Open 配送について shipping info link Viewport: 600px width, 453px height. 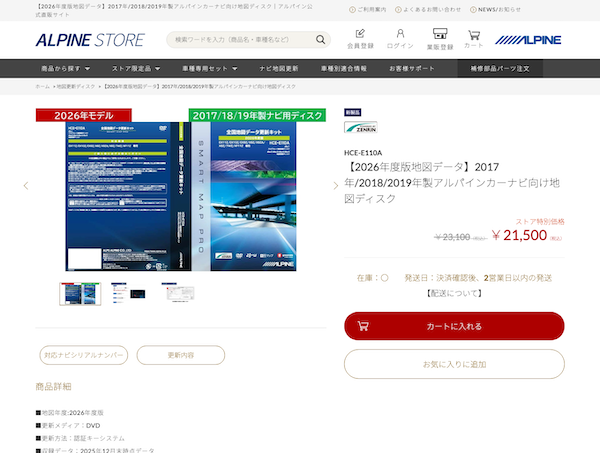click(x=454, y=293)
